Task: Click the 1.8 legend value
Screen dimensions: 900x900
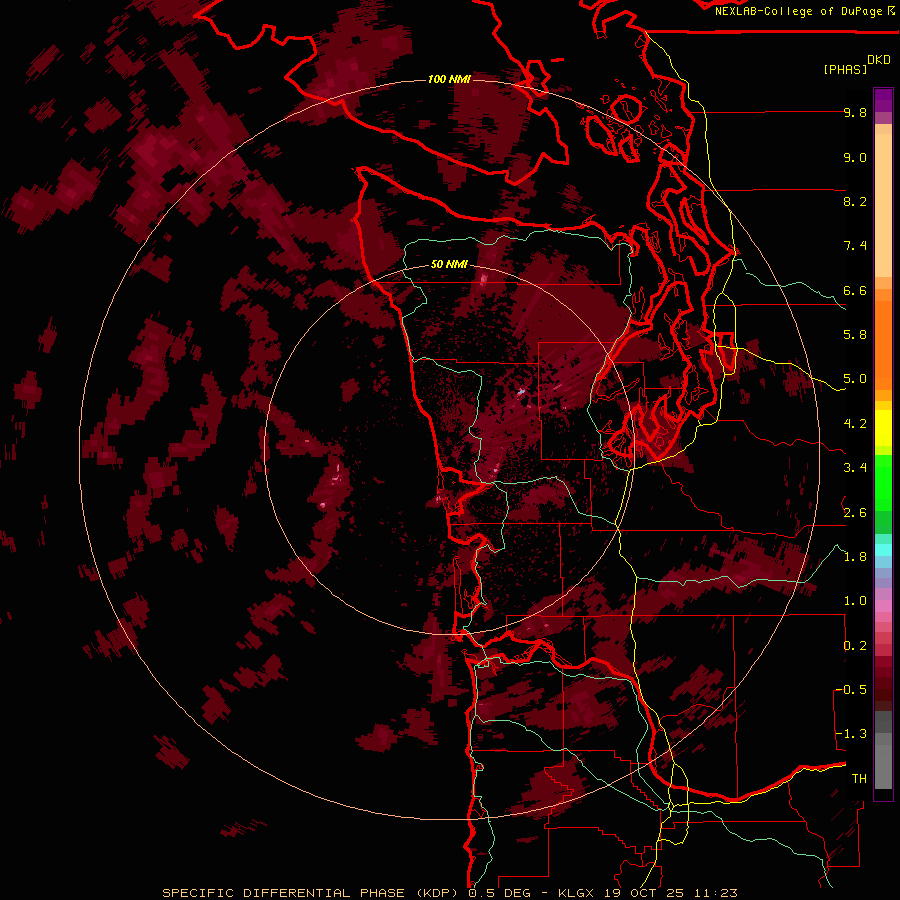Action: (855, 556)
